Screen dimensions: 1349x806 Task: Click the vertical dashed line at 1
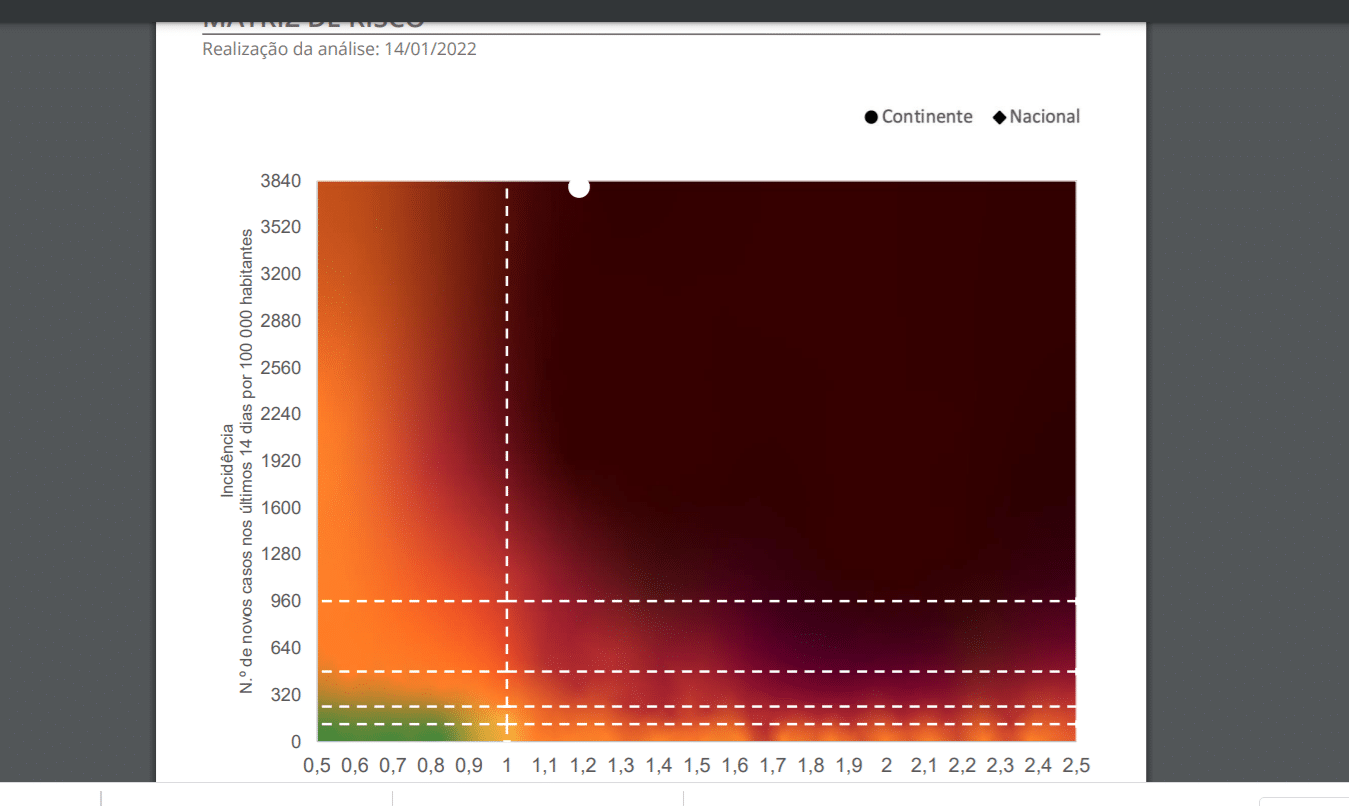coord(507,400)
